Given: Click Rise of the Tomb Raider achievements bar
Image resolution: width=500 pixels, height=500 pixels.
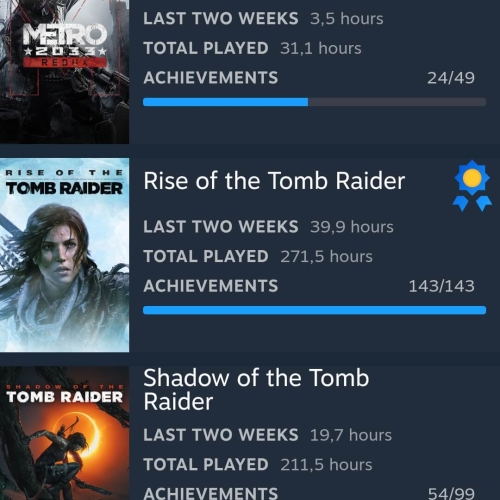Looking at the screenshot, I should point(314,310).
